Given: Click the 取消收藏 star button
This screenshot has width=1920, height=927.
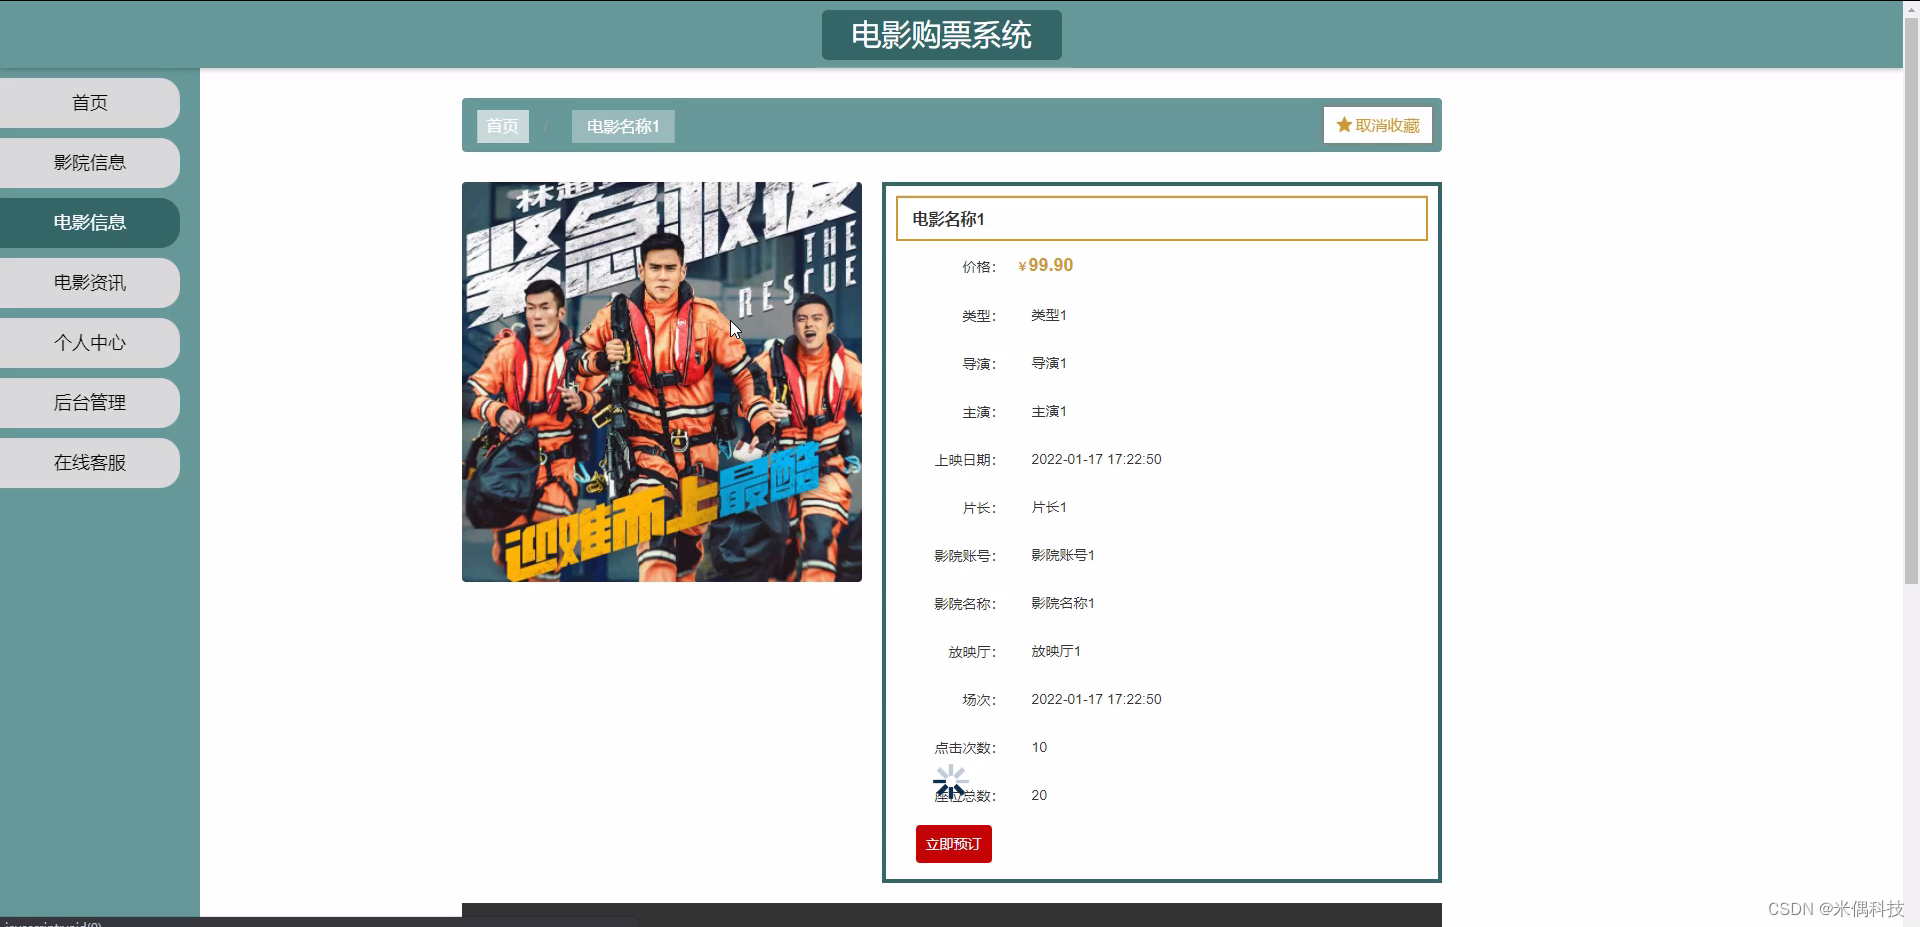Looking at the screenshot, I should click(1378, 125).
